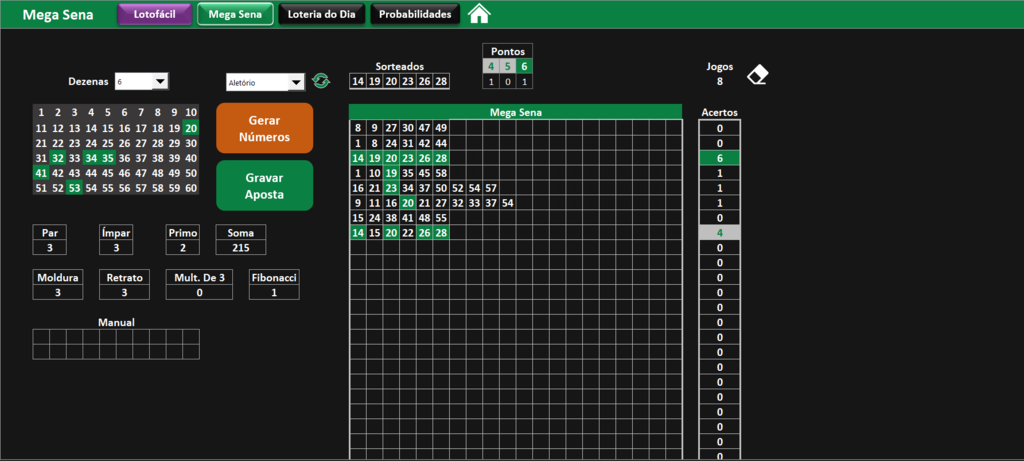Image resolution: width=1024 pixels, height=461 pixels.
Task: Click number 58 in fourth game row
Action: click(x=441, y=173)
